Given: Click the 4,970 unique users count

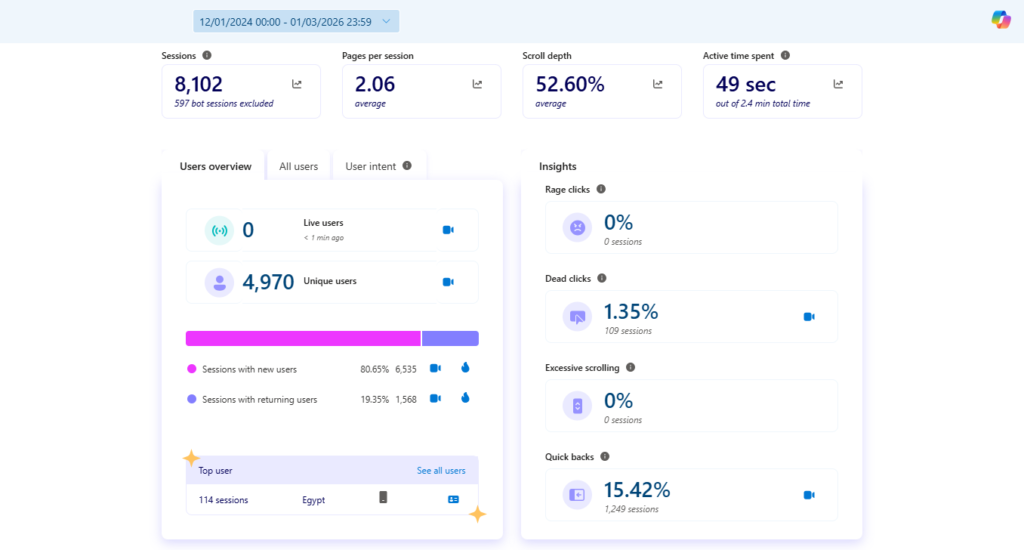Looking at the screenshot, I should coord(268,282).
